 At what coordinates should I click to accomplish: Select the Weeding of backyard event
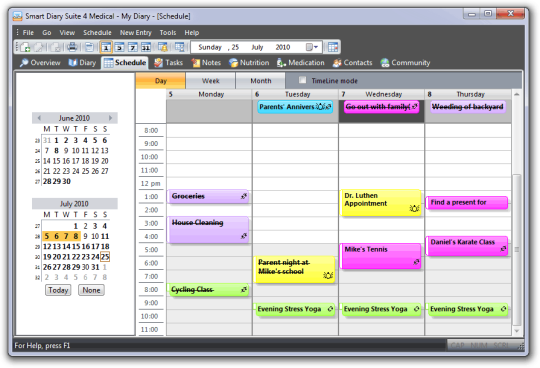pos(468,107)
